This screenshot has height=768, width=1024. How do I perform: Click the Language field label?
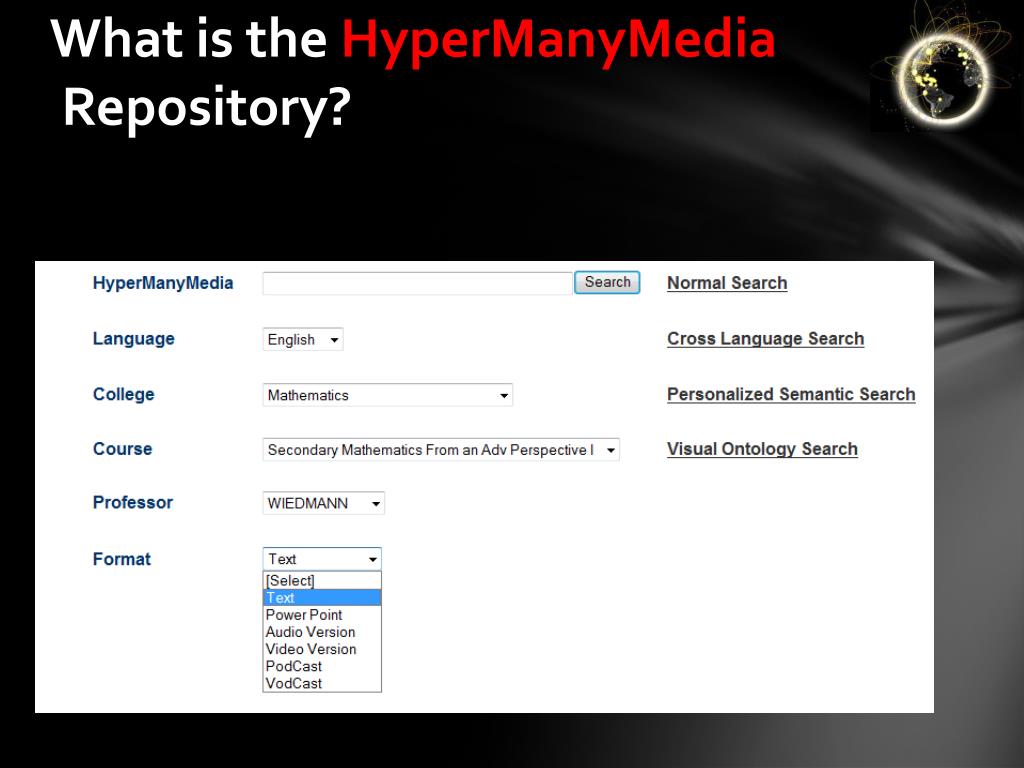134,338
